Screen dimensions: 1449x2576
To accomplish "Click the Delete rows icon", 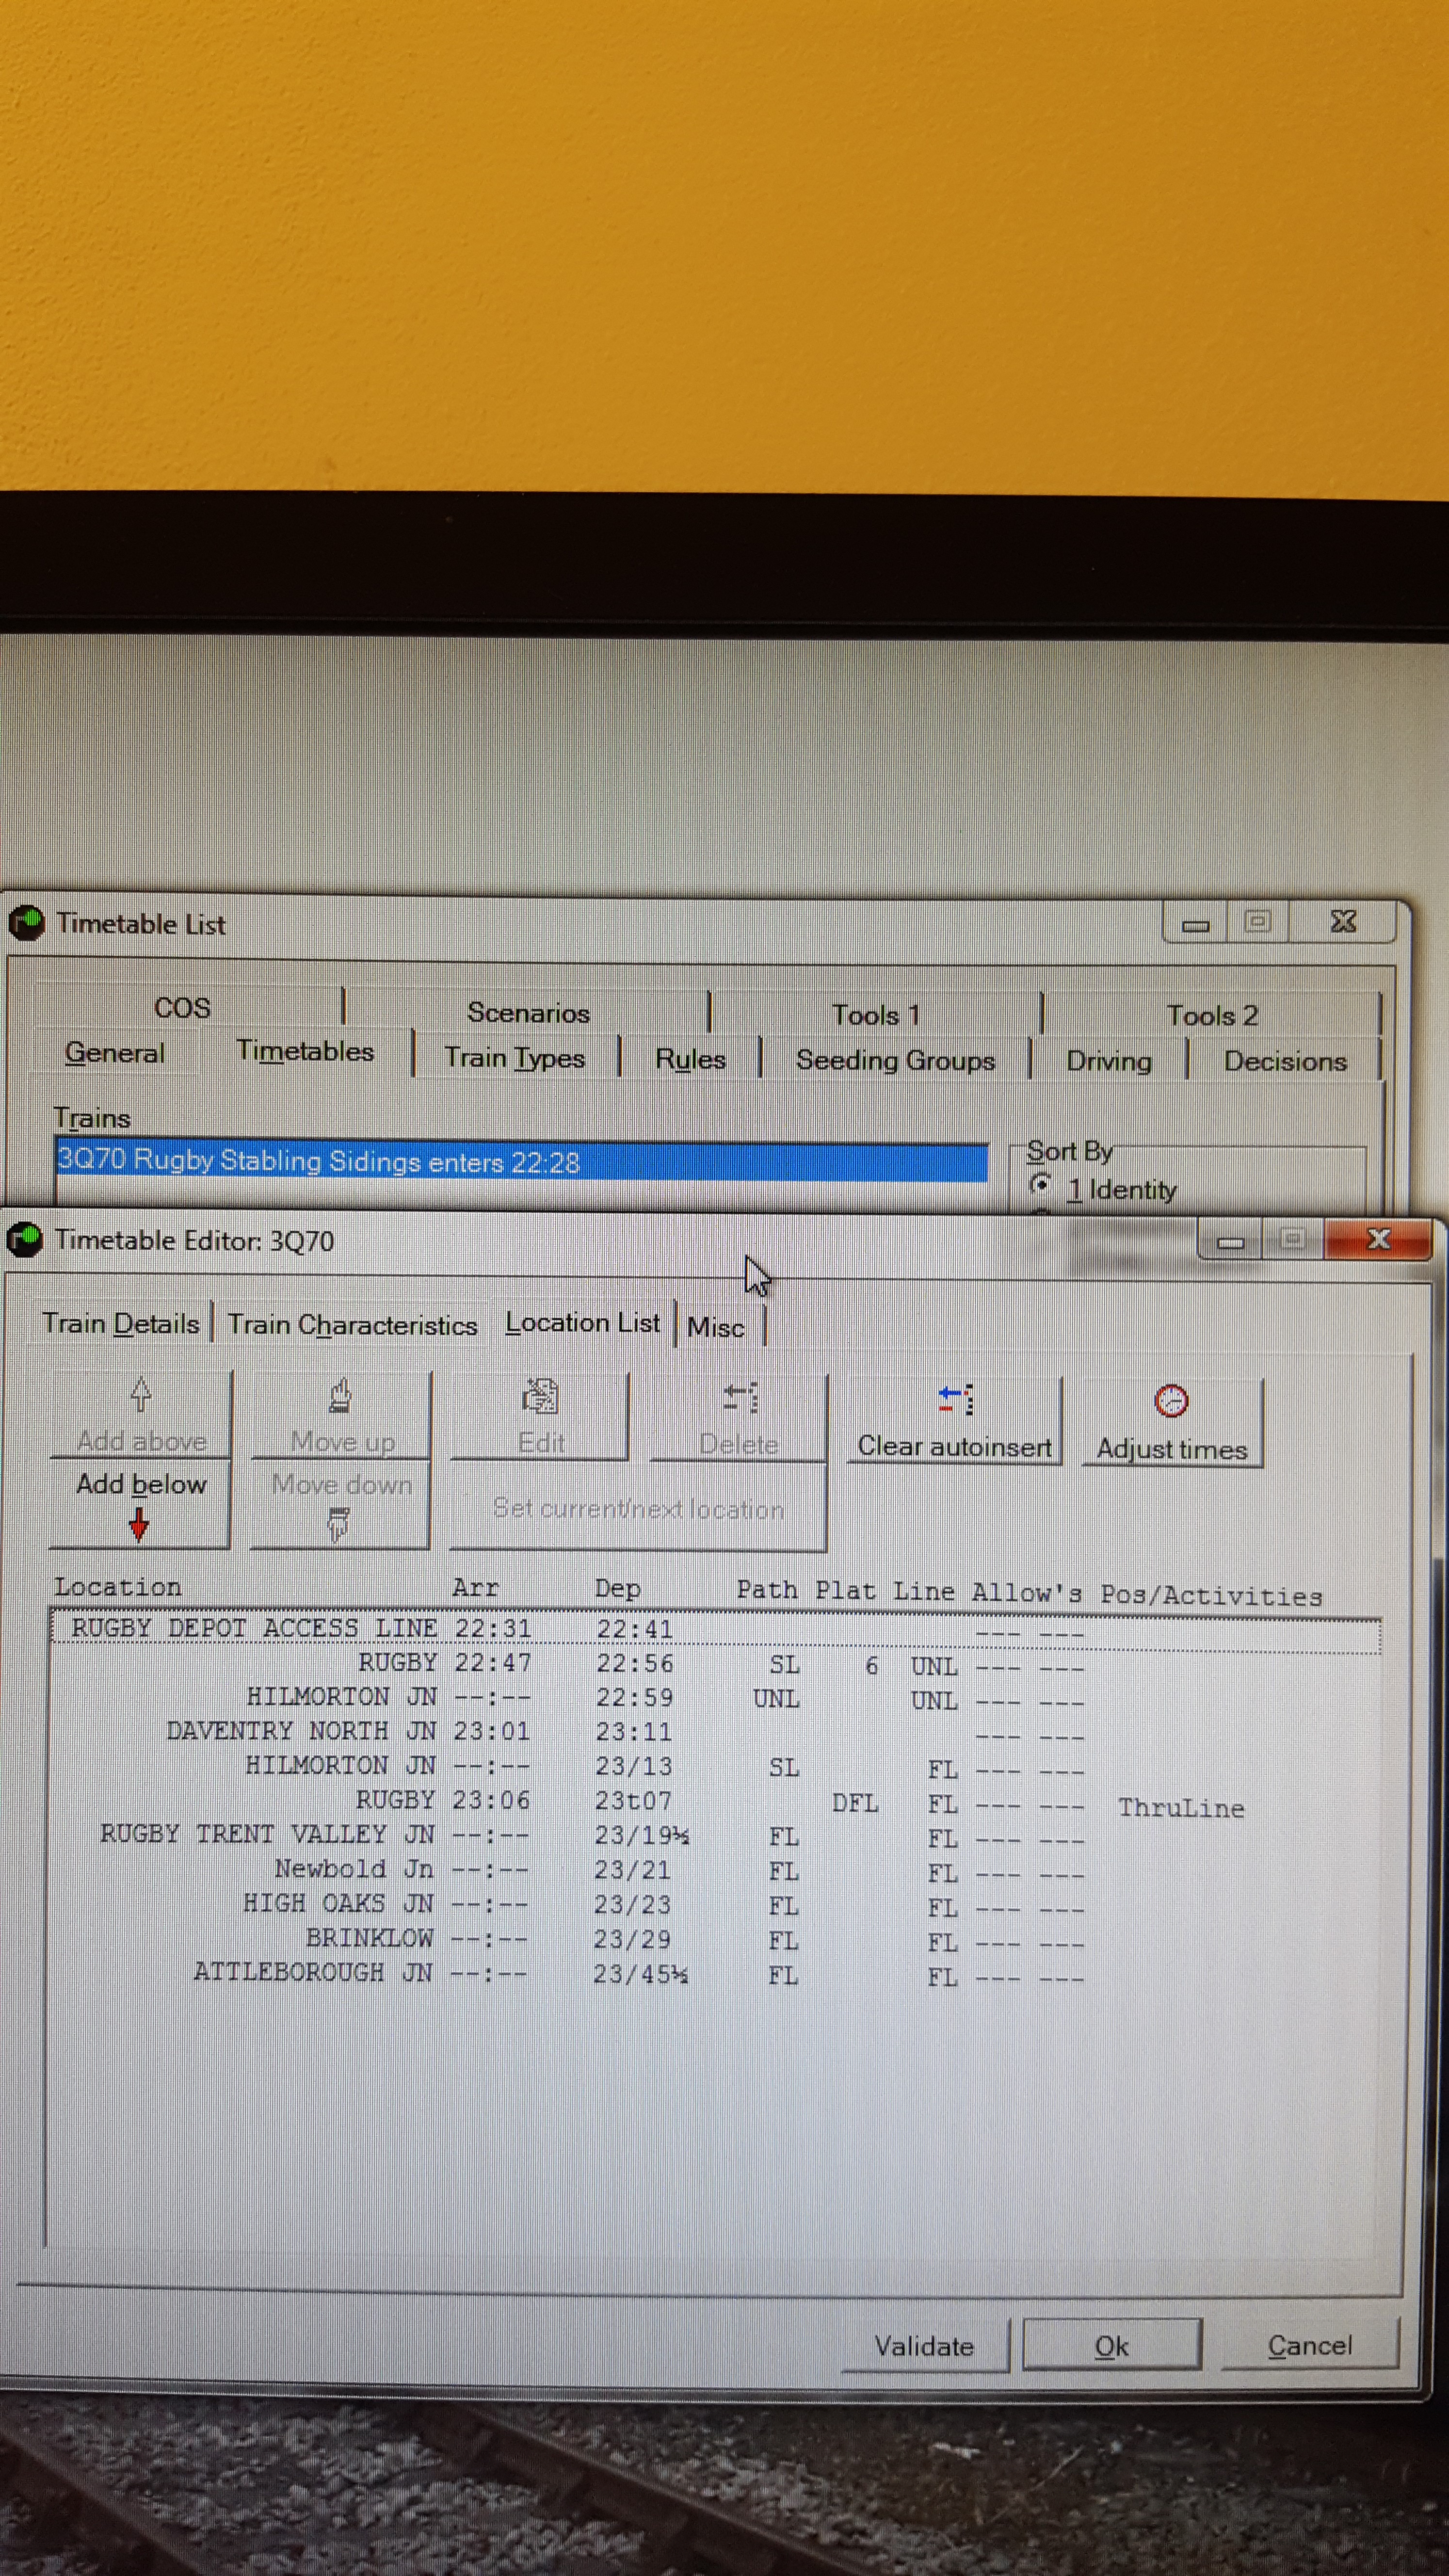I will 740,1397.
